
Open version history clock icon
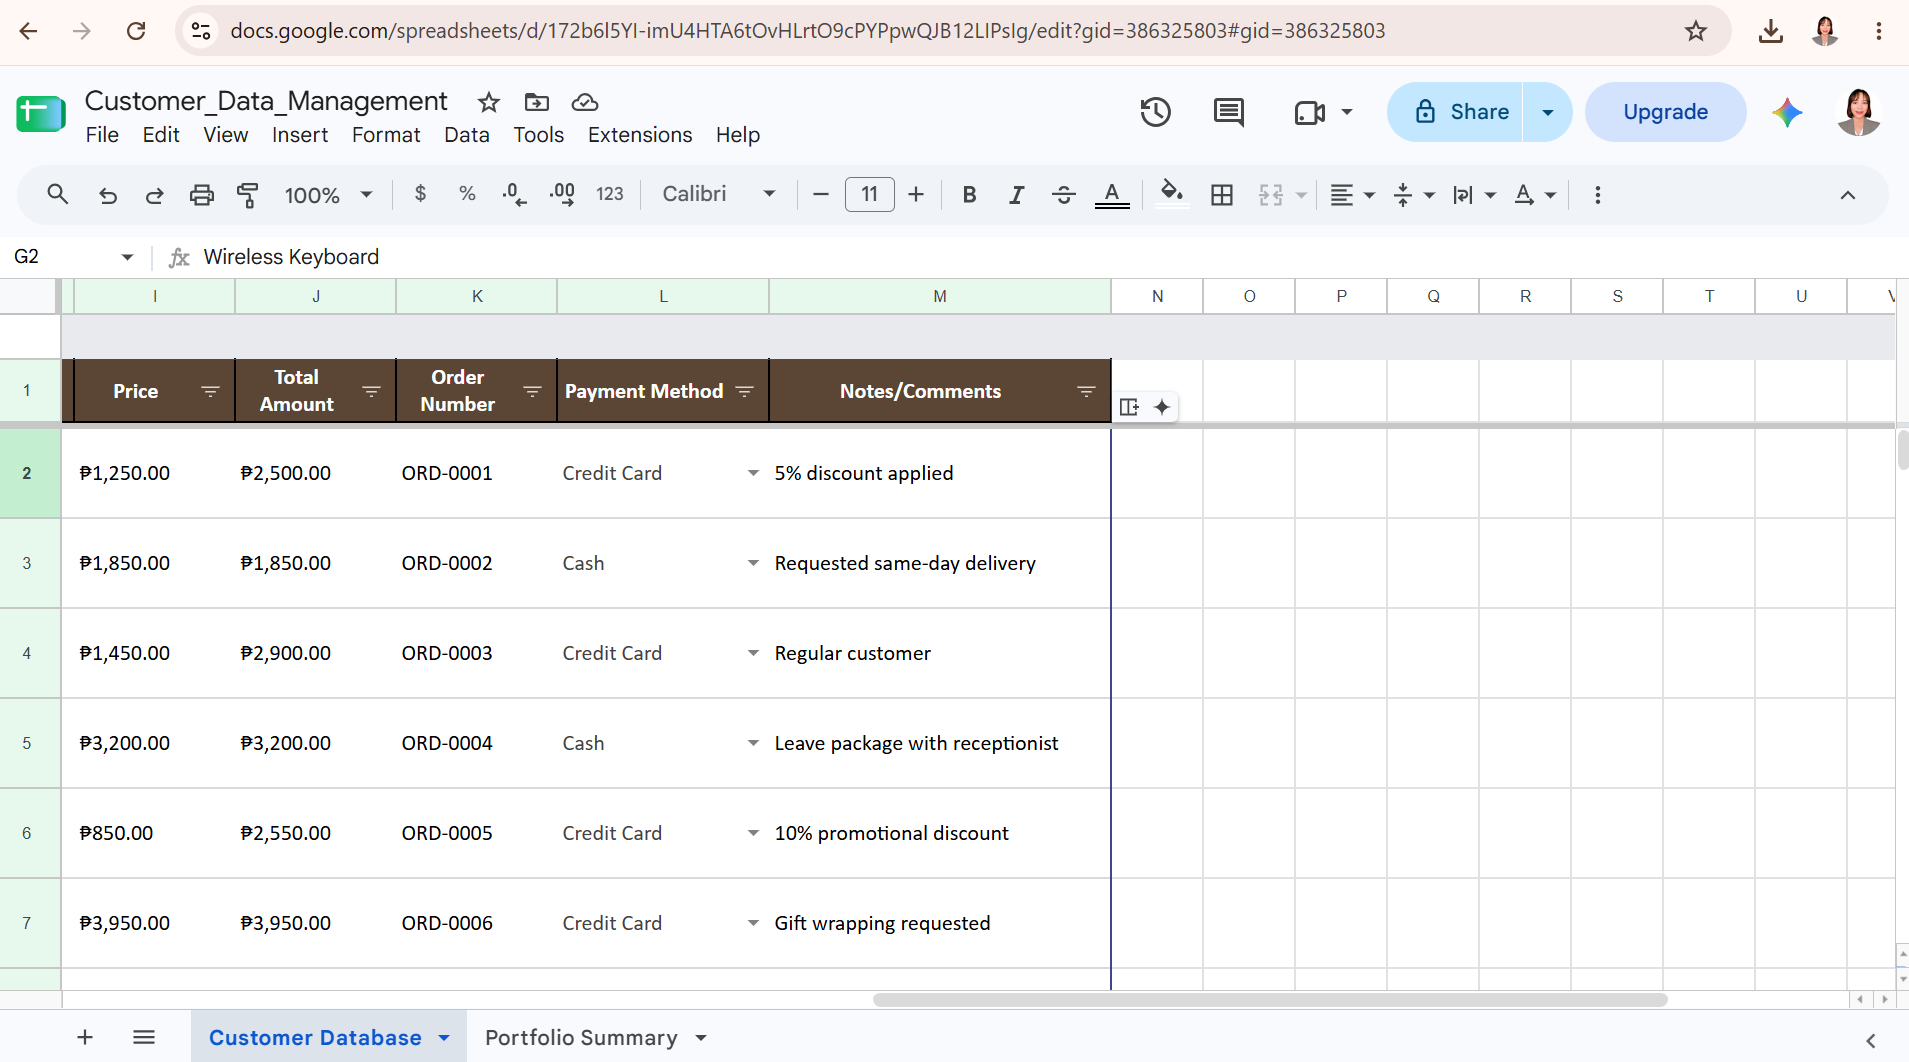[1156, 112]
